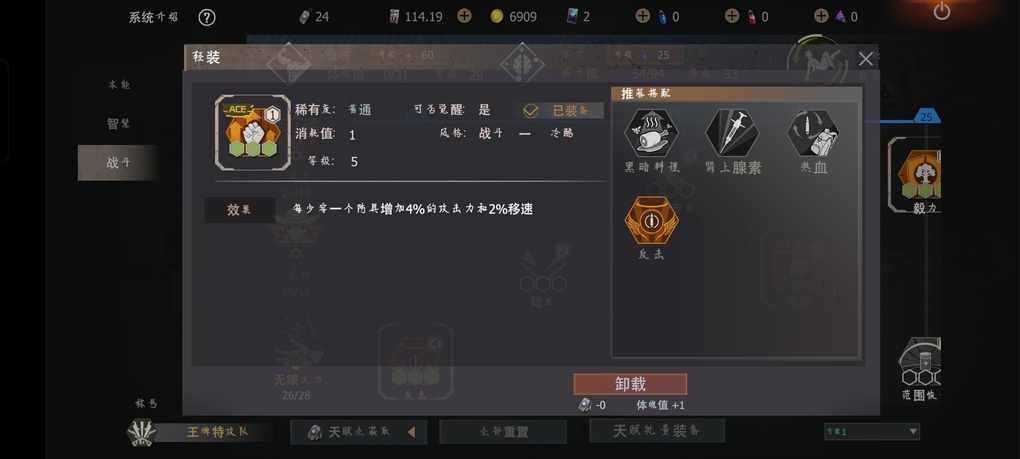This screenshot has height=459, width=1020.
Task: Click the 全部重置 reset button
Action: coord(503,432)
